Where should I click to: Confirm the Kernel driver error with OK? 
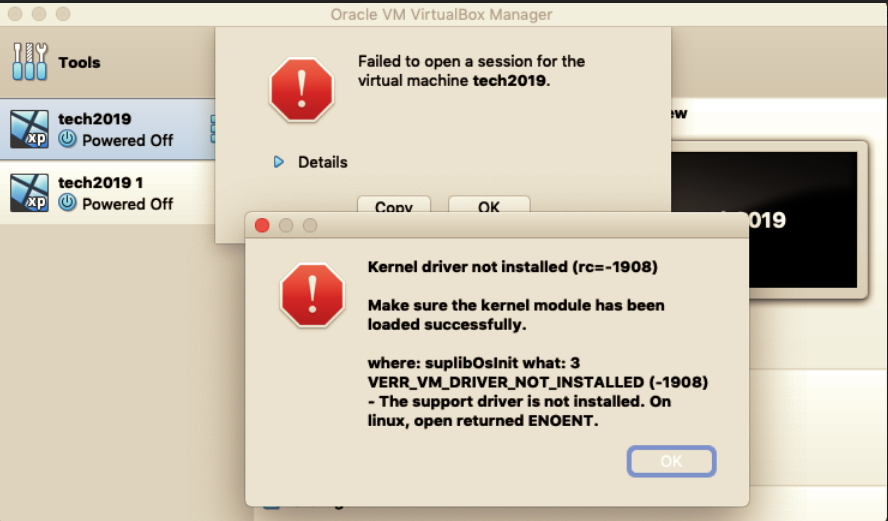point(671,461)
